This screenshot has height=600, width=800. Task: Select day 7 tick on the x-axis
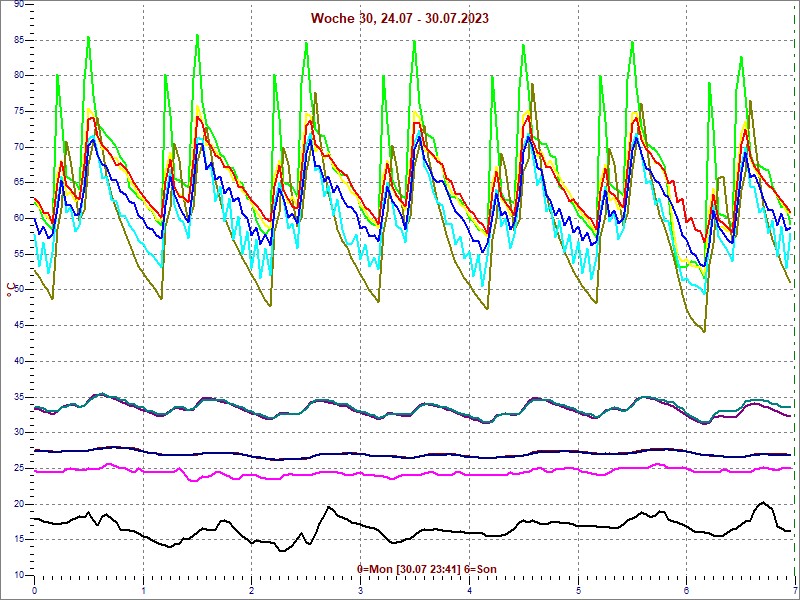click(x=794, y=590)
